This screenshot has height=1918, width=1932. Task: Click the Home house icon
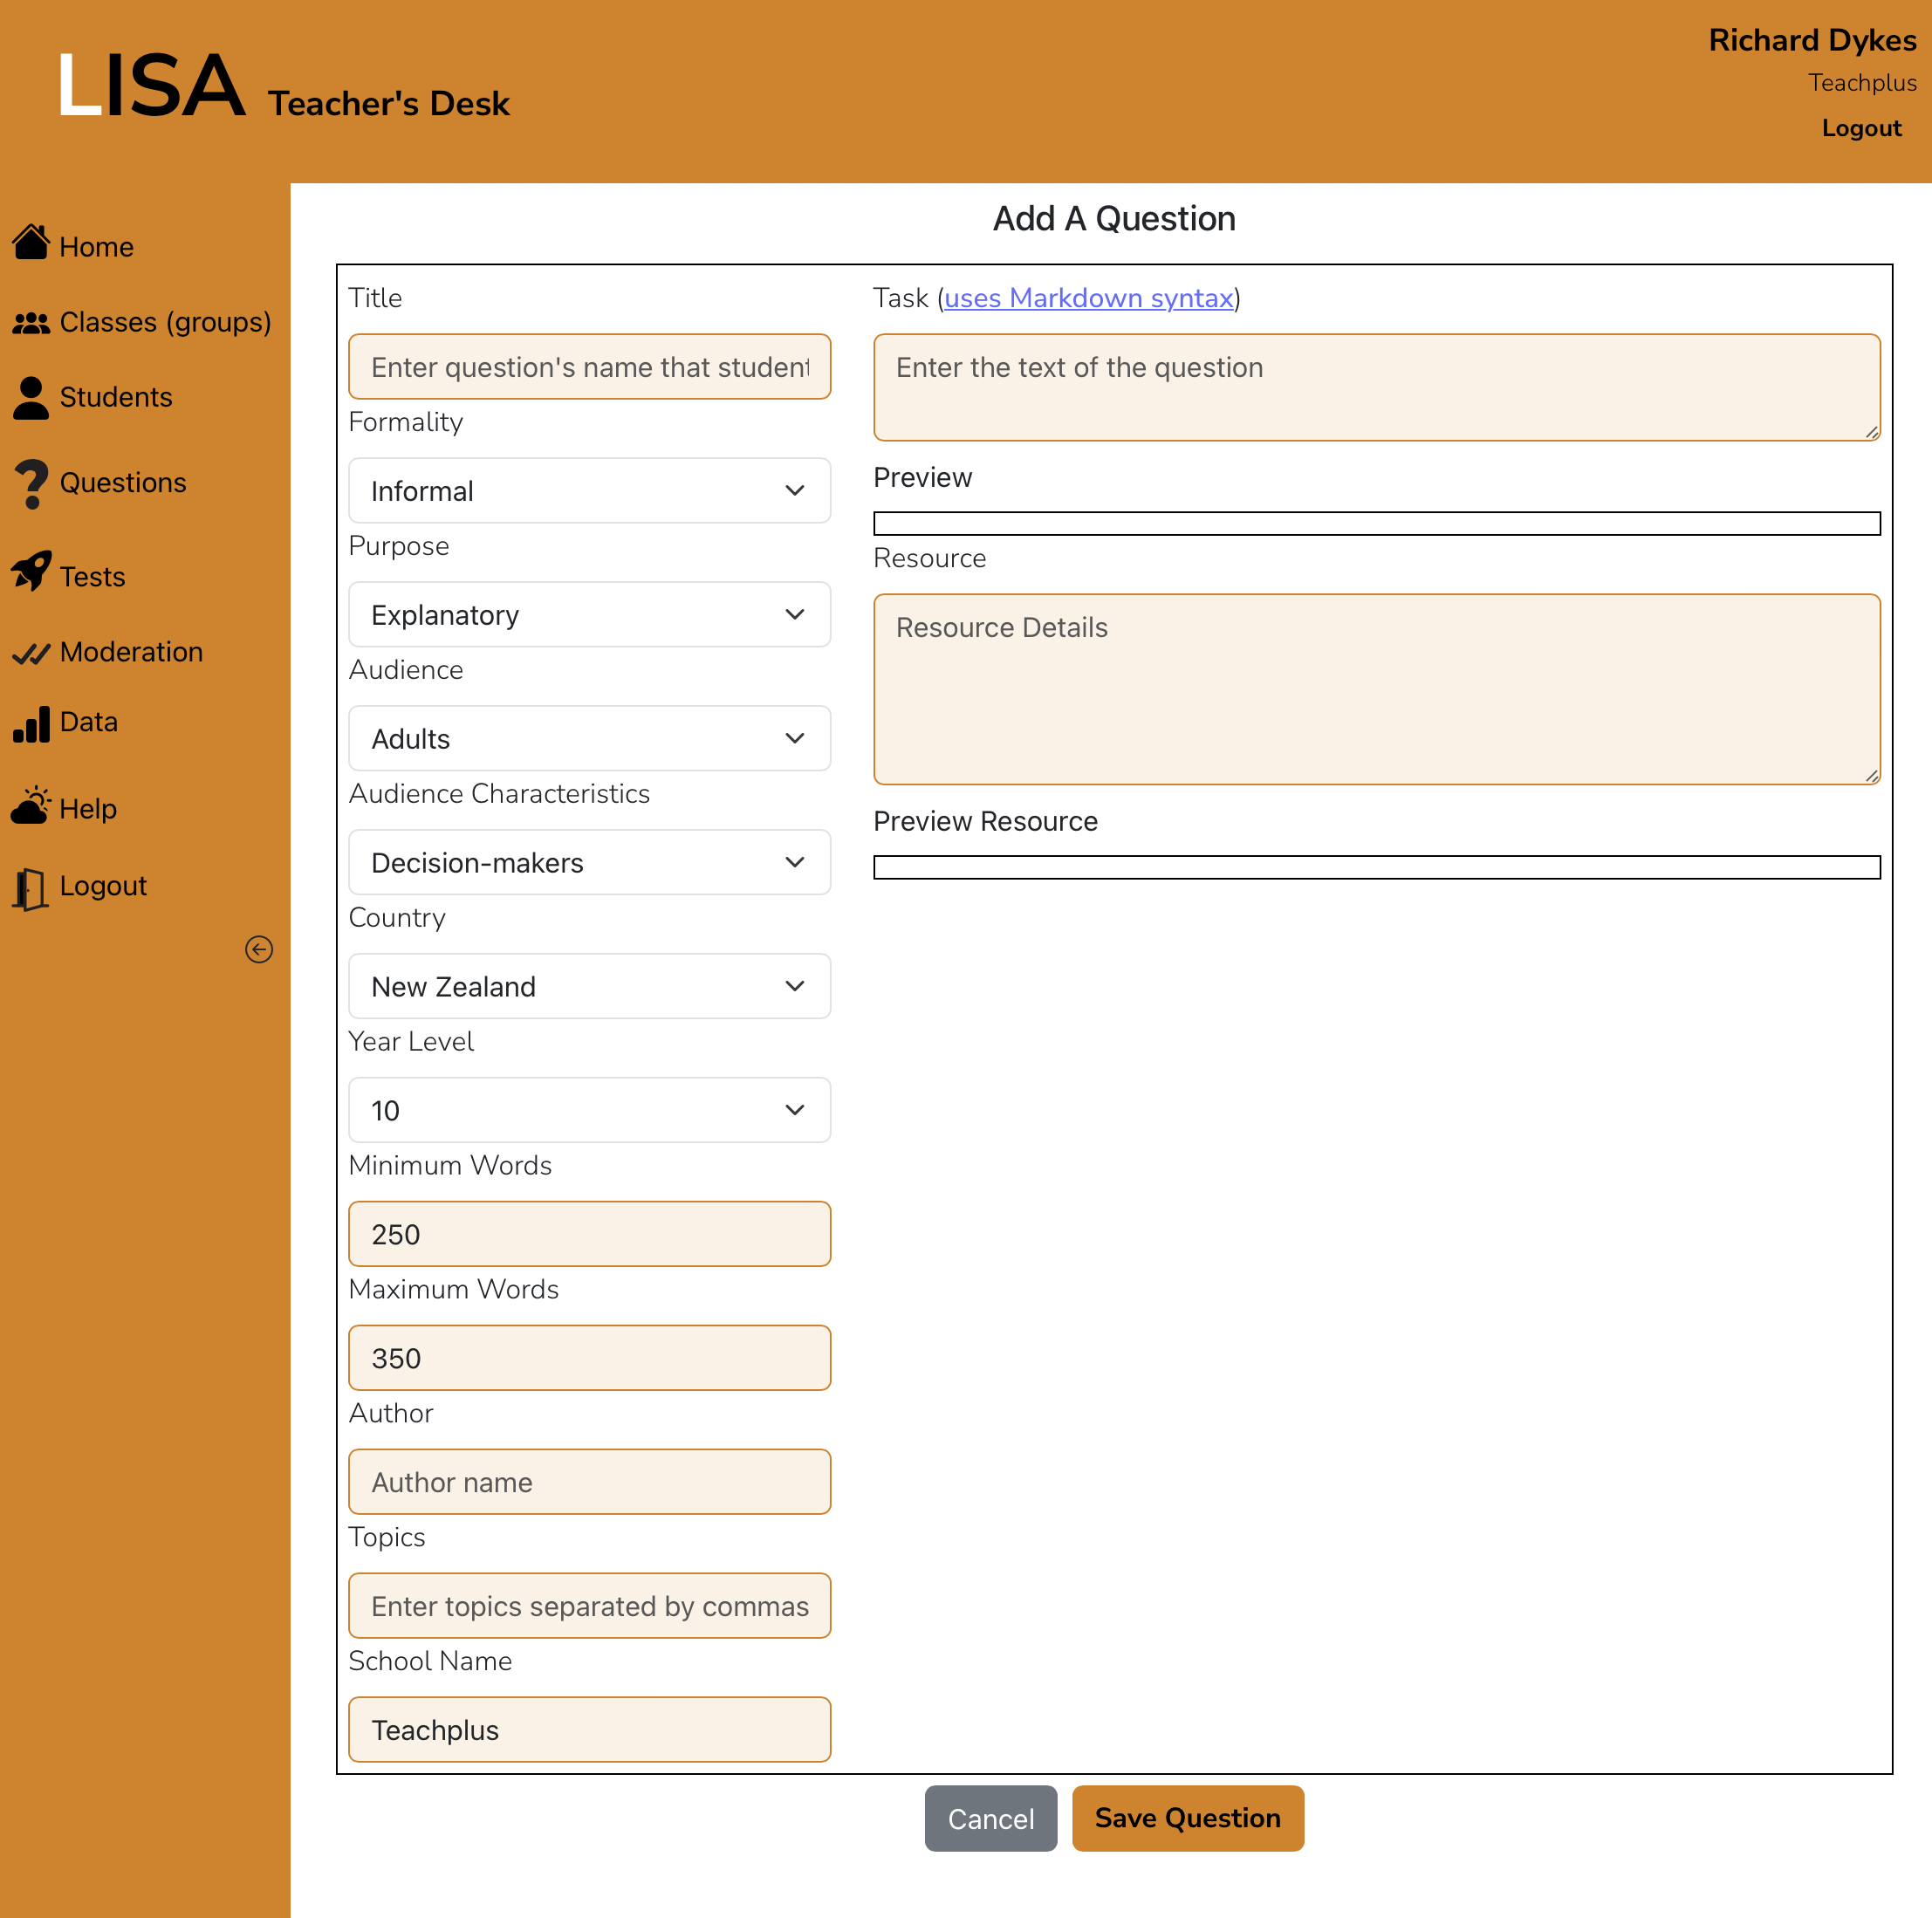[x=31, y=243]
